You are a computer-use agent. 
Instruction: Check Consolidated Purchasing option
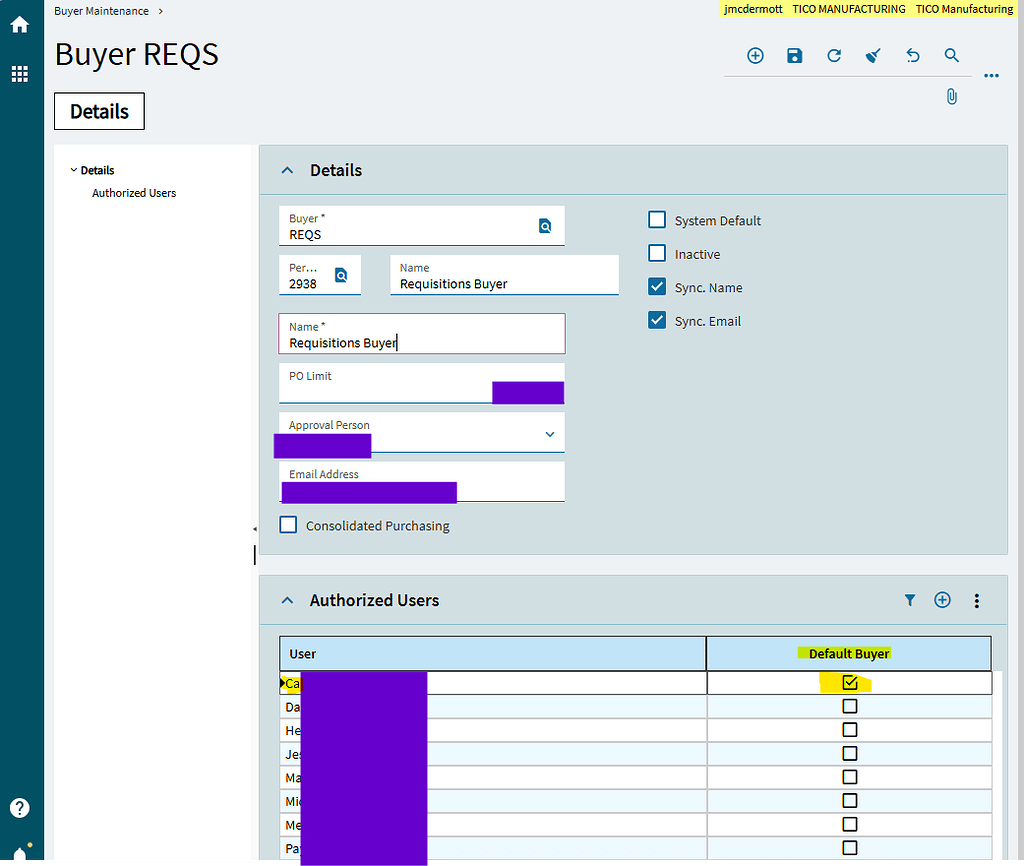click(x=288, y=525)
